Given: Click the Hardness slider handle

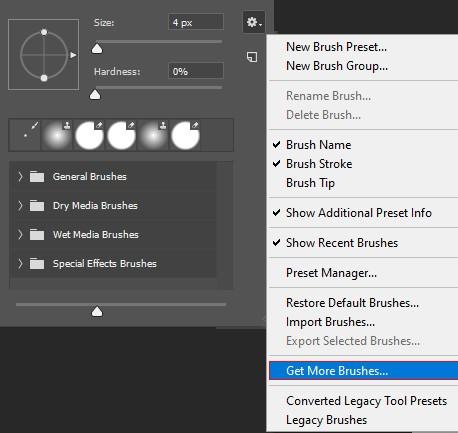Looking at the screenshot, I should tap(95, 95).
